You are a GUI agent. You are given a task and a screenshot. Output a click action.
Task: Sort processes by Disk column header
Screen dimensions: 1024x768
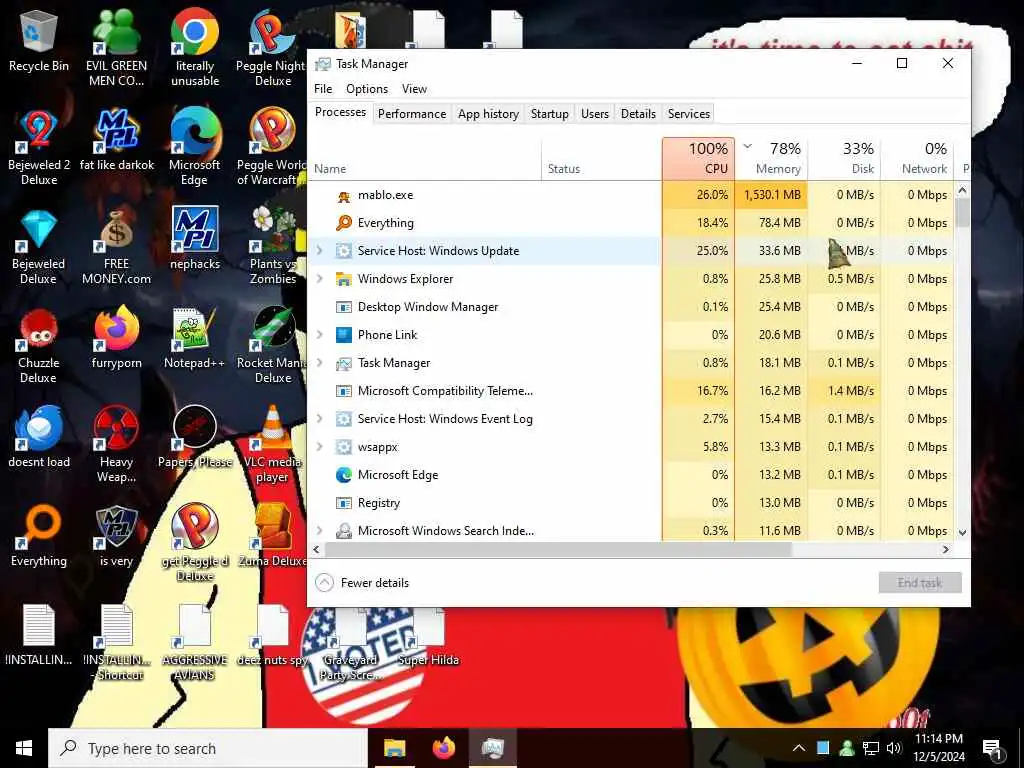[x=844, y=159]
